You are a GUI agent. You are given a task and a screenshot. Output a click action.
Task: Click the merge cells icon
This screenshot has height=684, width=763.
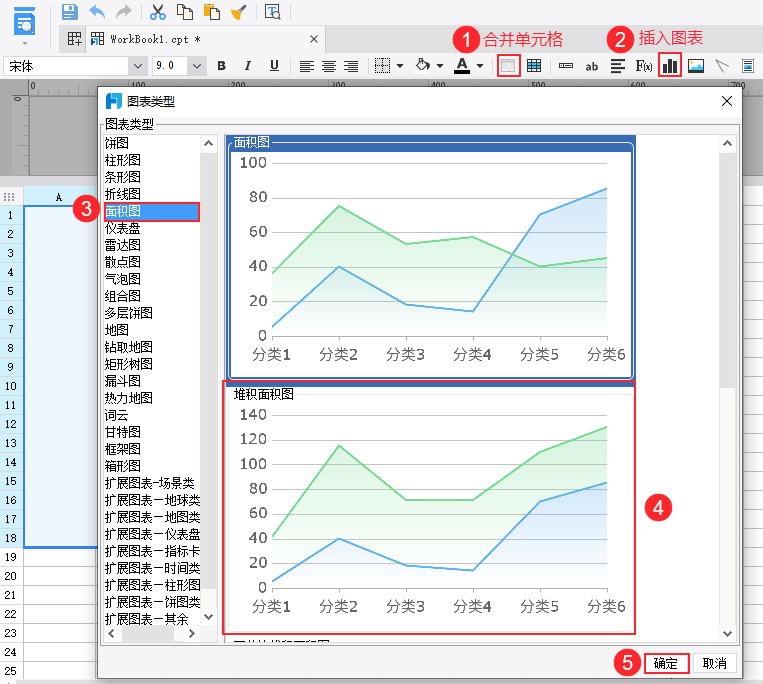click(508, 66)
